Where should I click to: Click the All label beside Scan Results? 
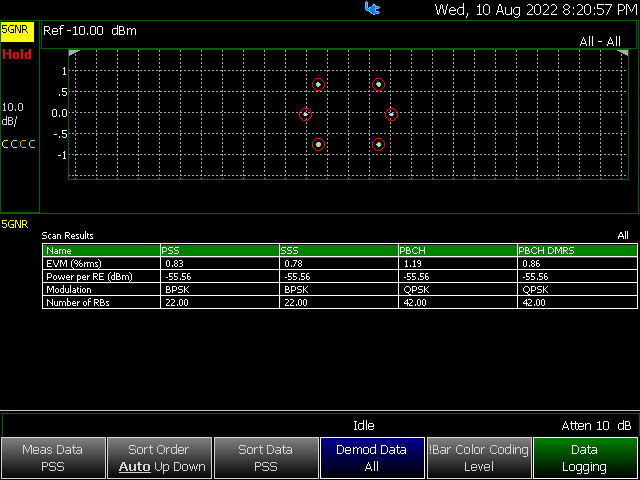click(x=623, y=236)
